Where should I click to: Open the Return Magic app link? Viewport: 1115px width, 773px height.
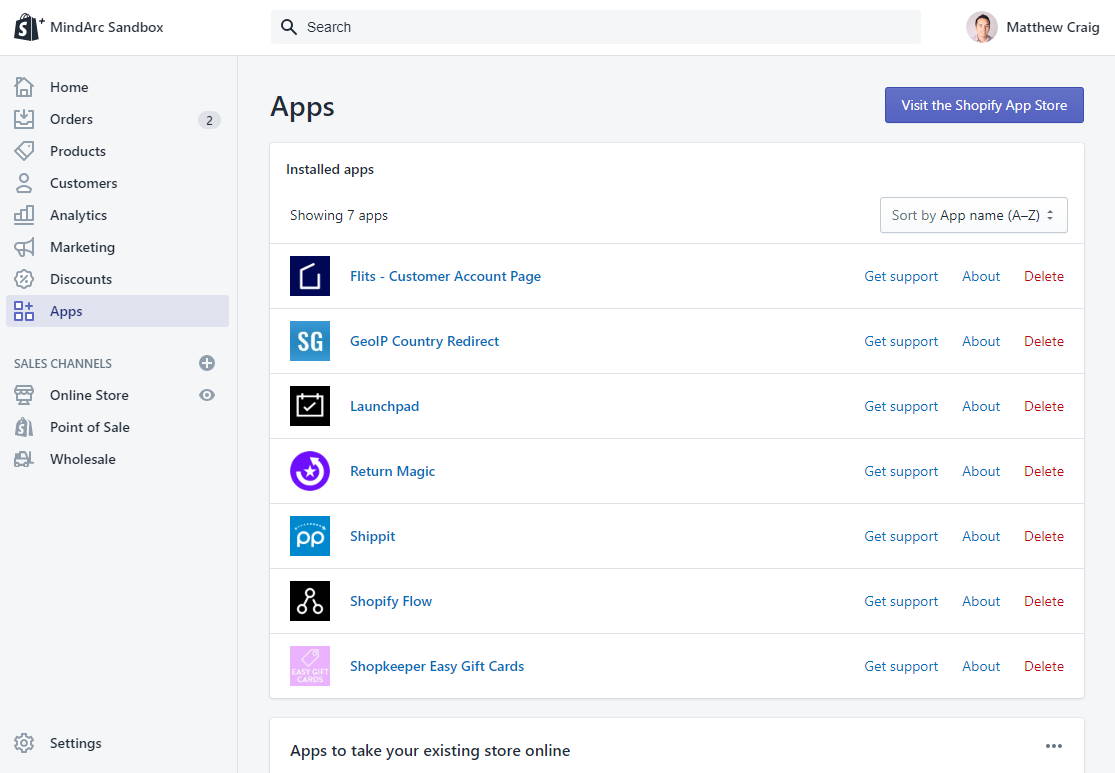[x=393, y=471]
